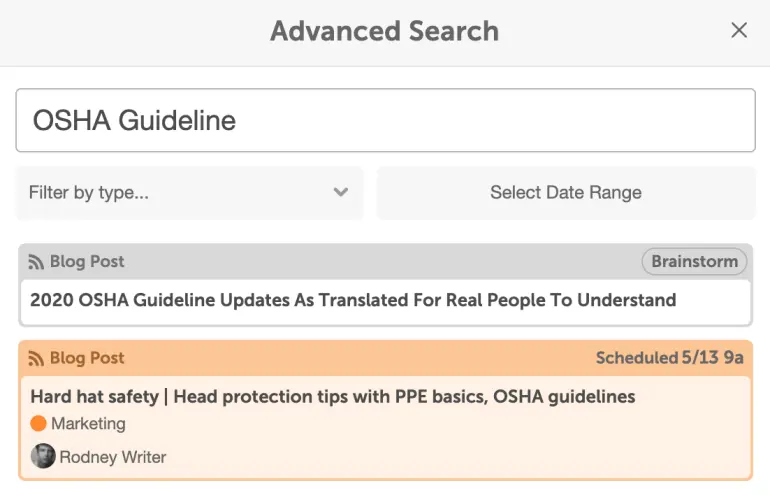Close the Advanced Search dialog
This screenshot has width=770, height=495.
pyautogui.click(x=739, y=30)
